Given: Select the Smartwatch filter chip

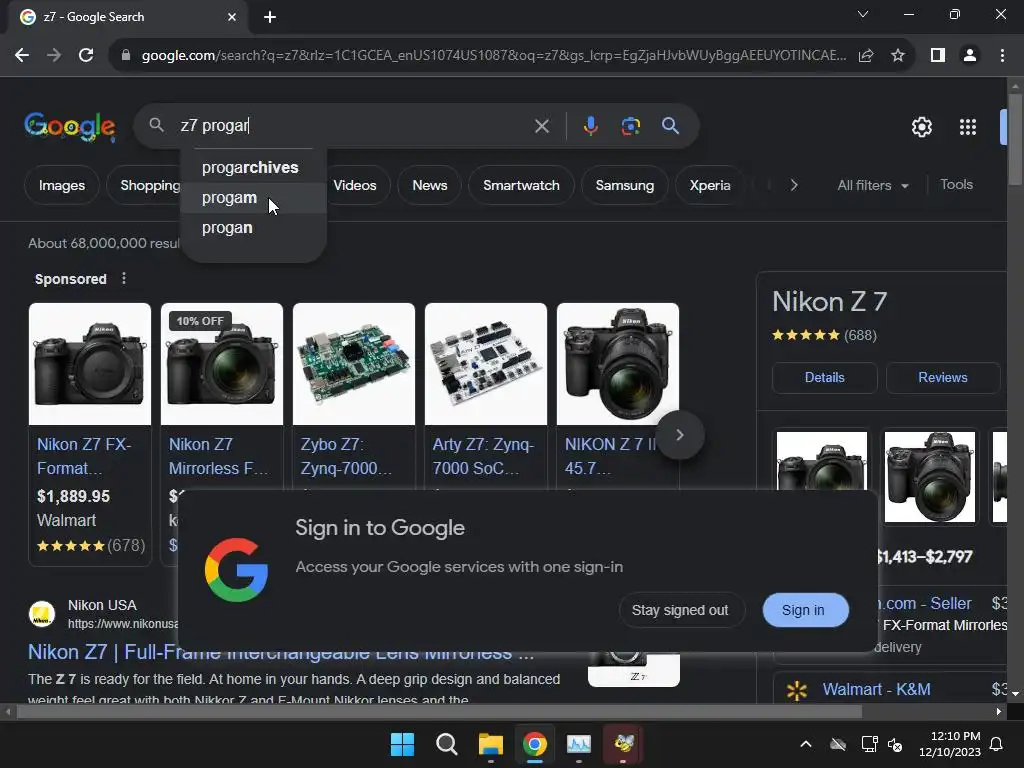Looking at the screenshot, I should [521, 185].
